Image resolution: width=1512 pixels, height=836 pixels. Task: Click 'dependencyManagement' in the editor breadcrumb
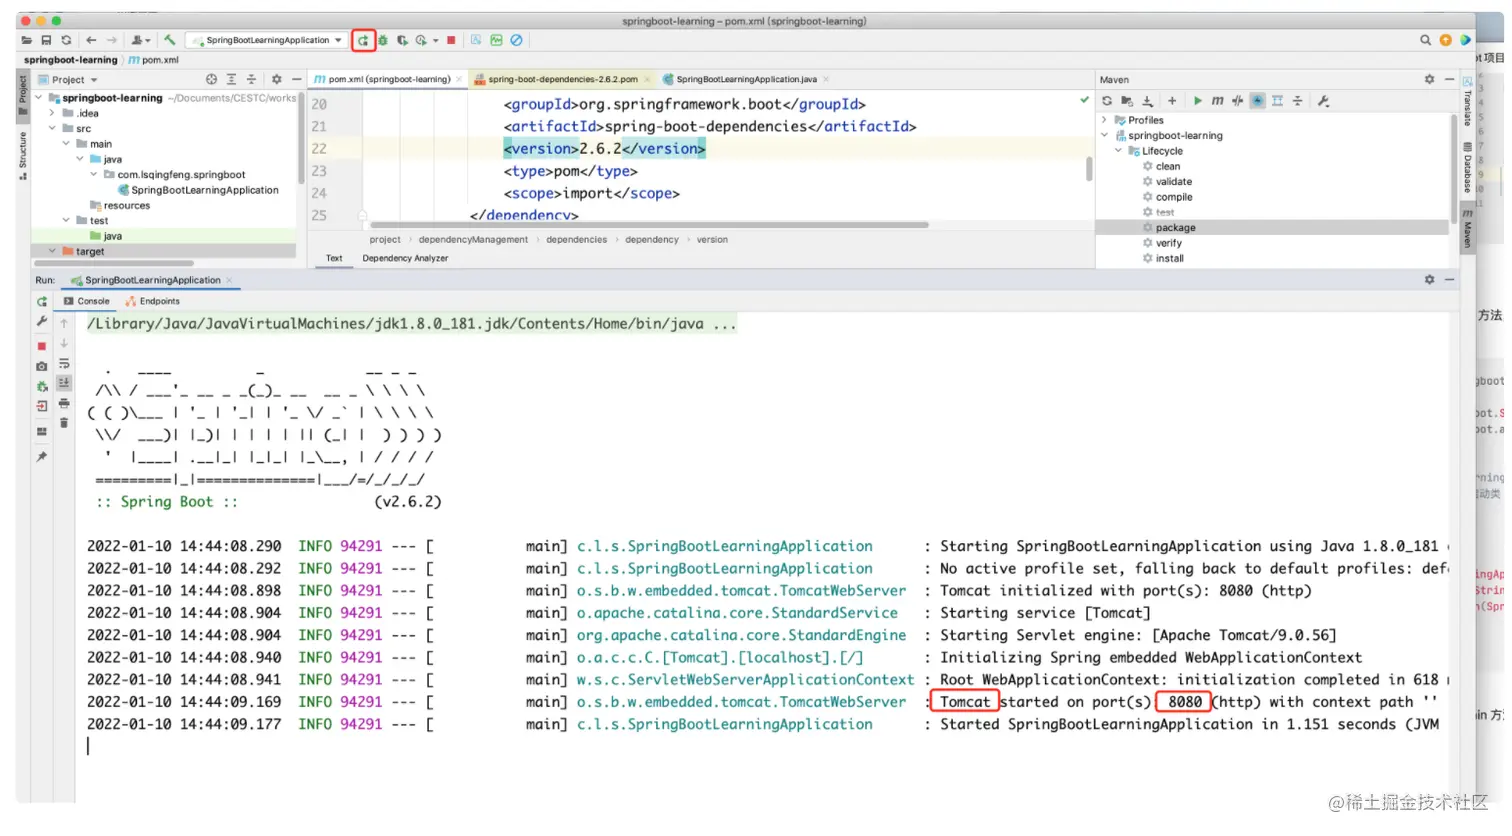click(x=473, y=240)
